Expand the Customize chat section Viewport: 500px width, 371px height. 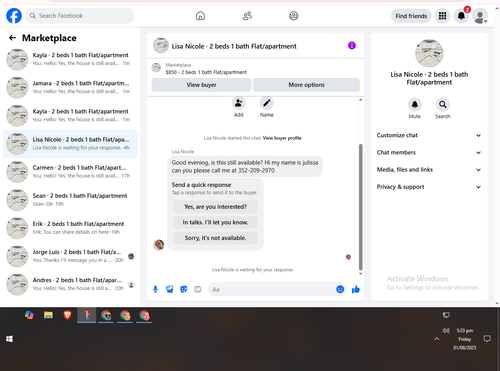pos(429,135)
